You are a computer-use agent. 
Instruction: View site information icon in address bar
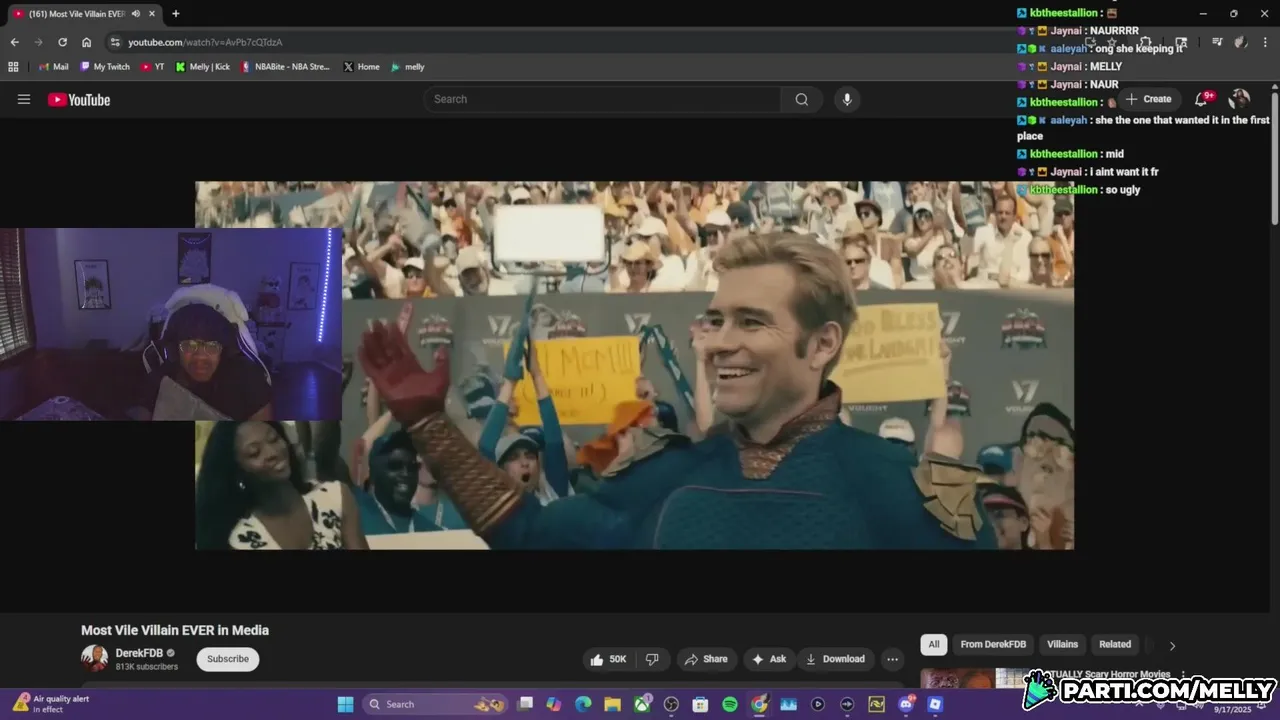point(115,42)
